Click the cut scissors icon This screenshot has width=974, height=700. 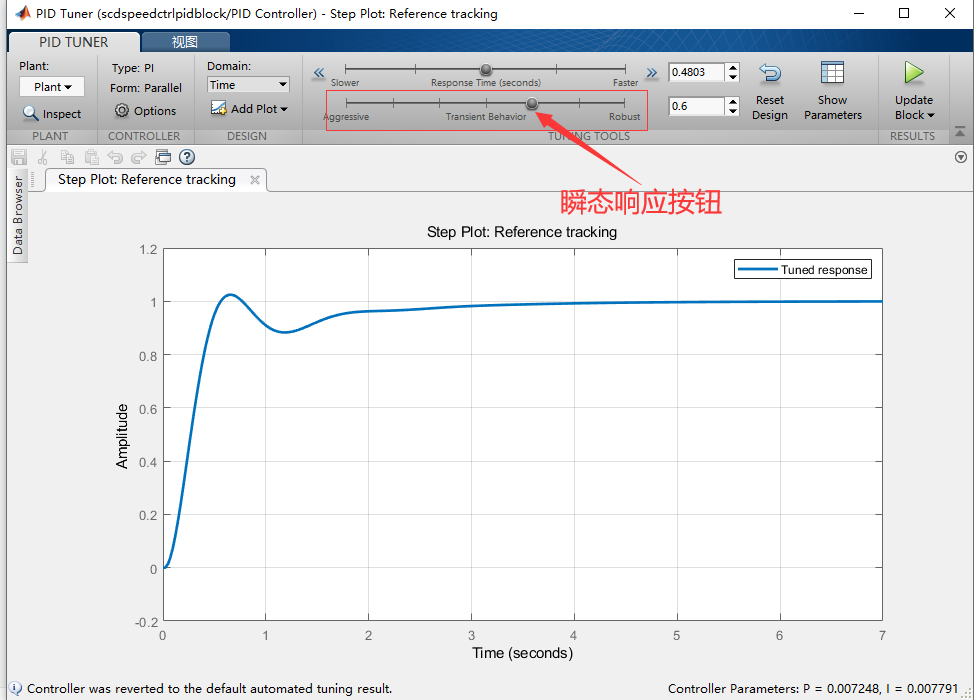tap(43, 157)
